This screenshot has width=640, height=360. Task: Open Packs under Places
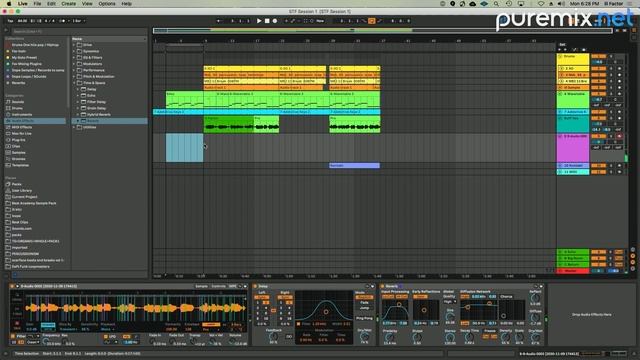[x=16, y=184]
